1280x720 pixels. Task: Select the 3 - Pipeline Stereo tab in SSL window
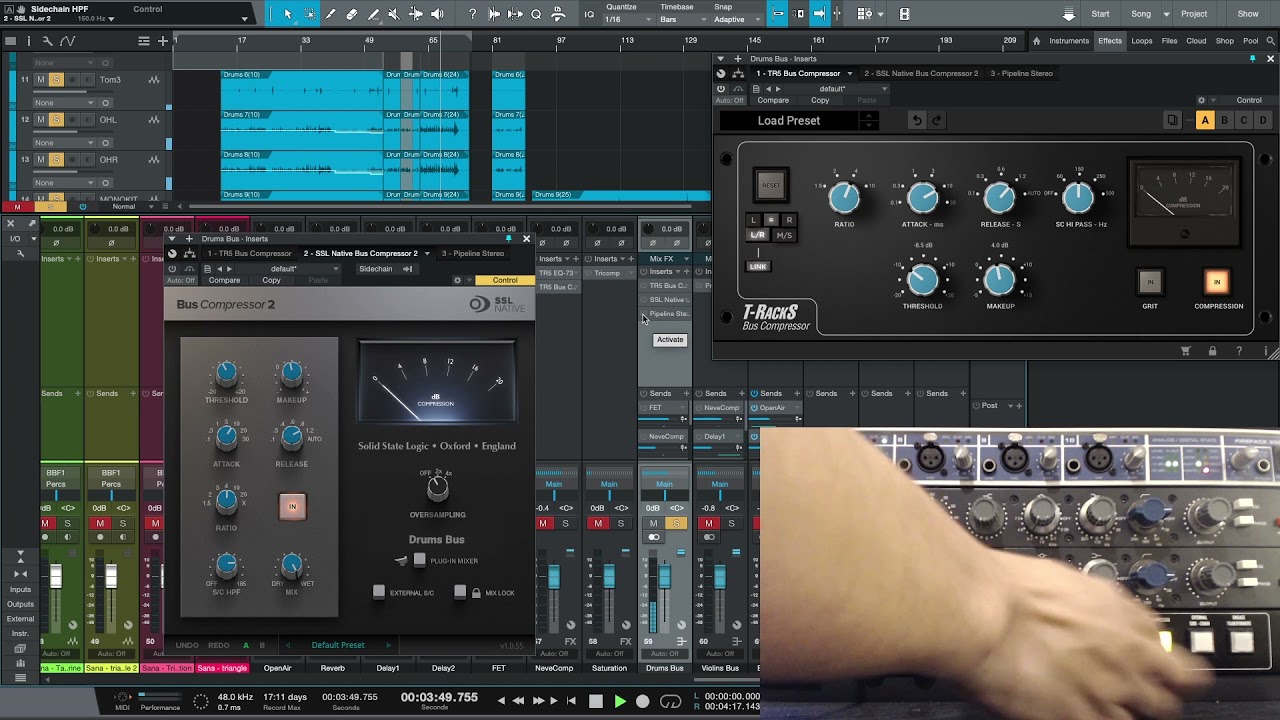[473, 253]
